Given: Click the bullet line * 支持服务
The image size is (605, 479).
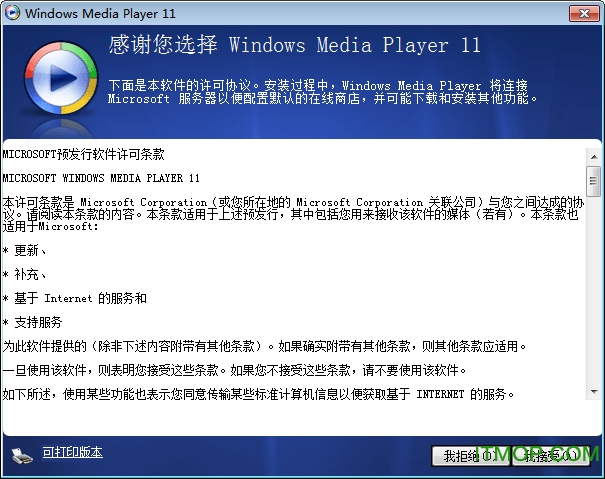Looking at the screenshot, I should (32, 322).
